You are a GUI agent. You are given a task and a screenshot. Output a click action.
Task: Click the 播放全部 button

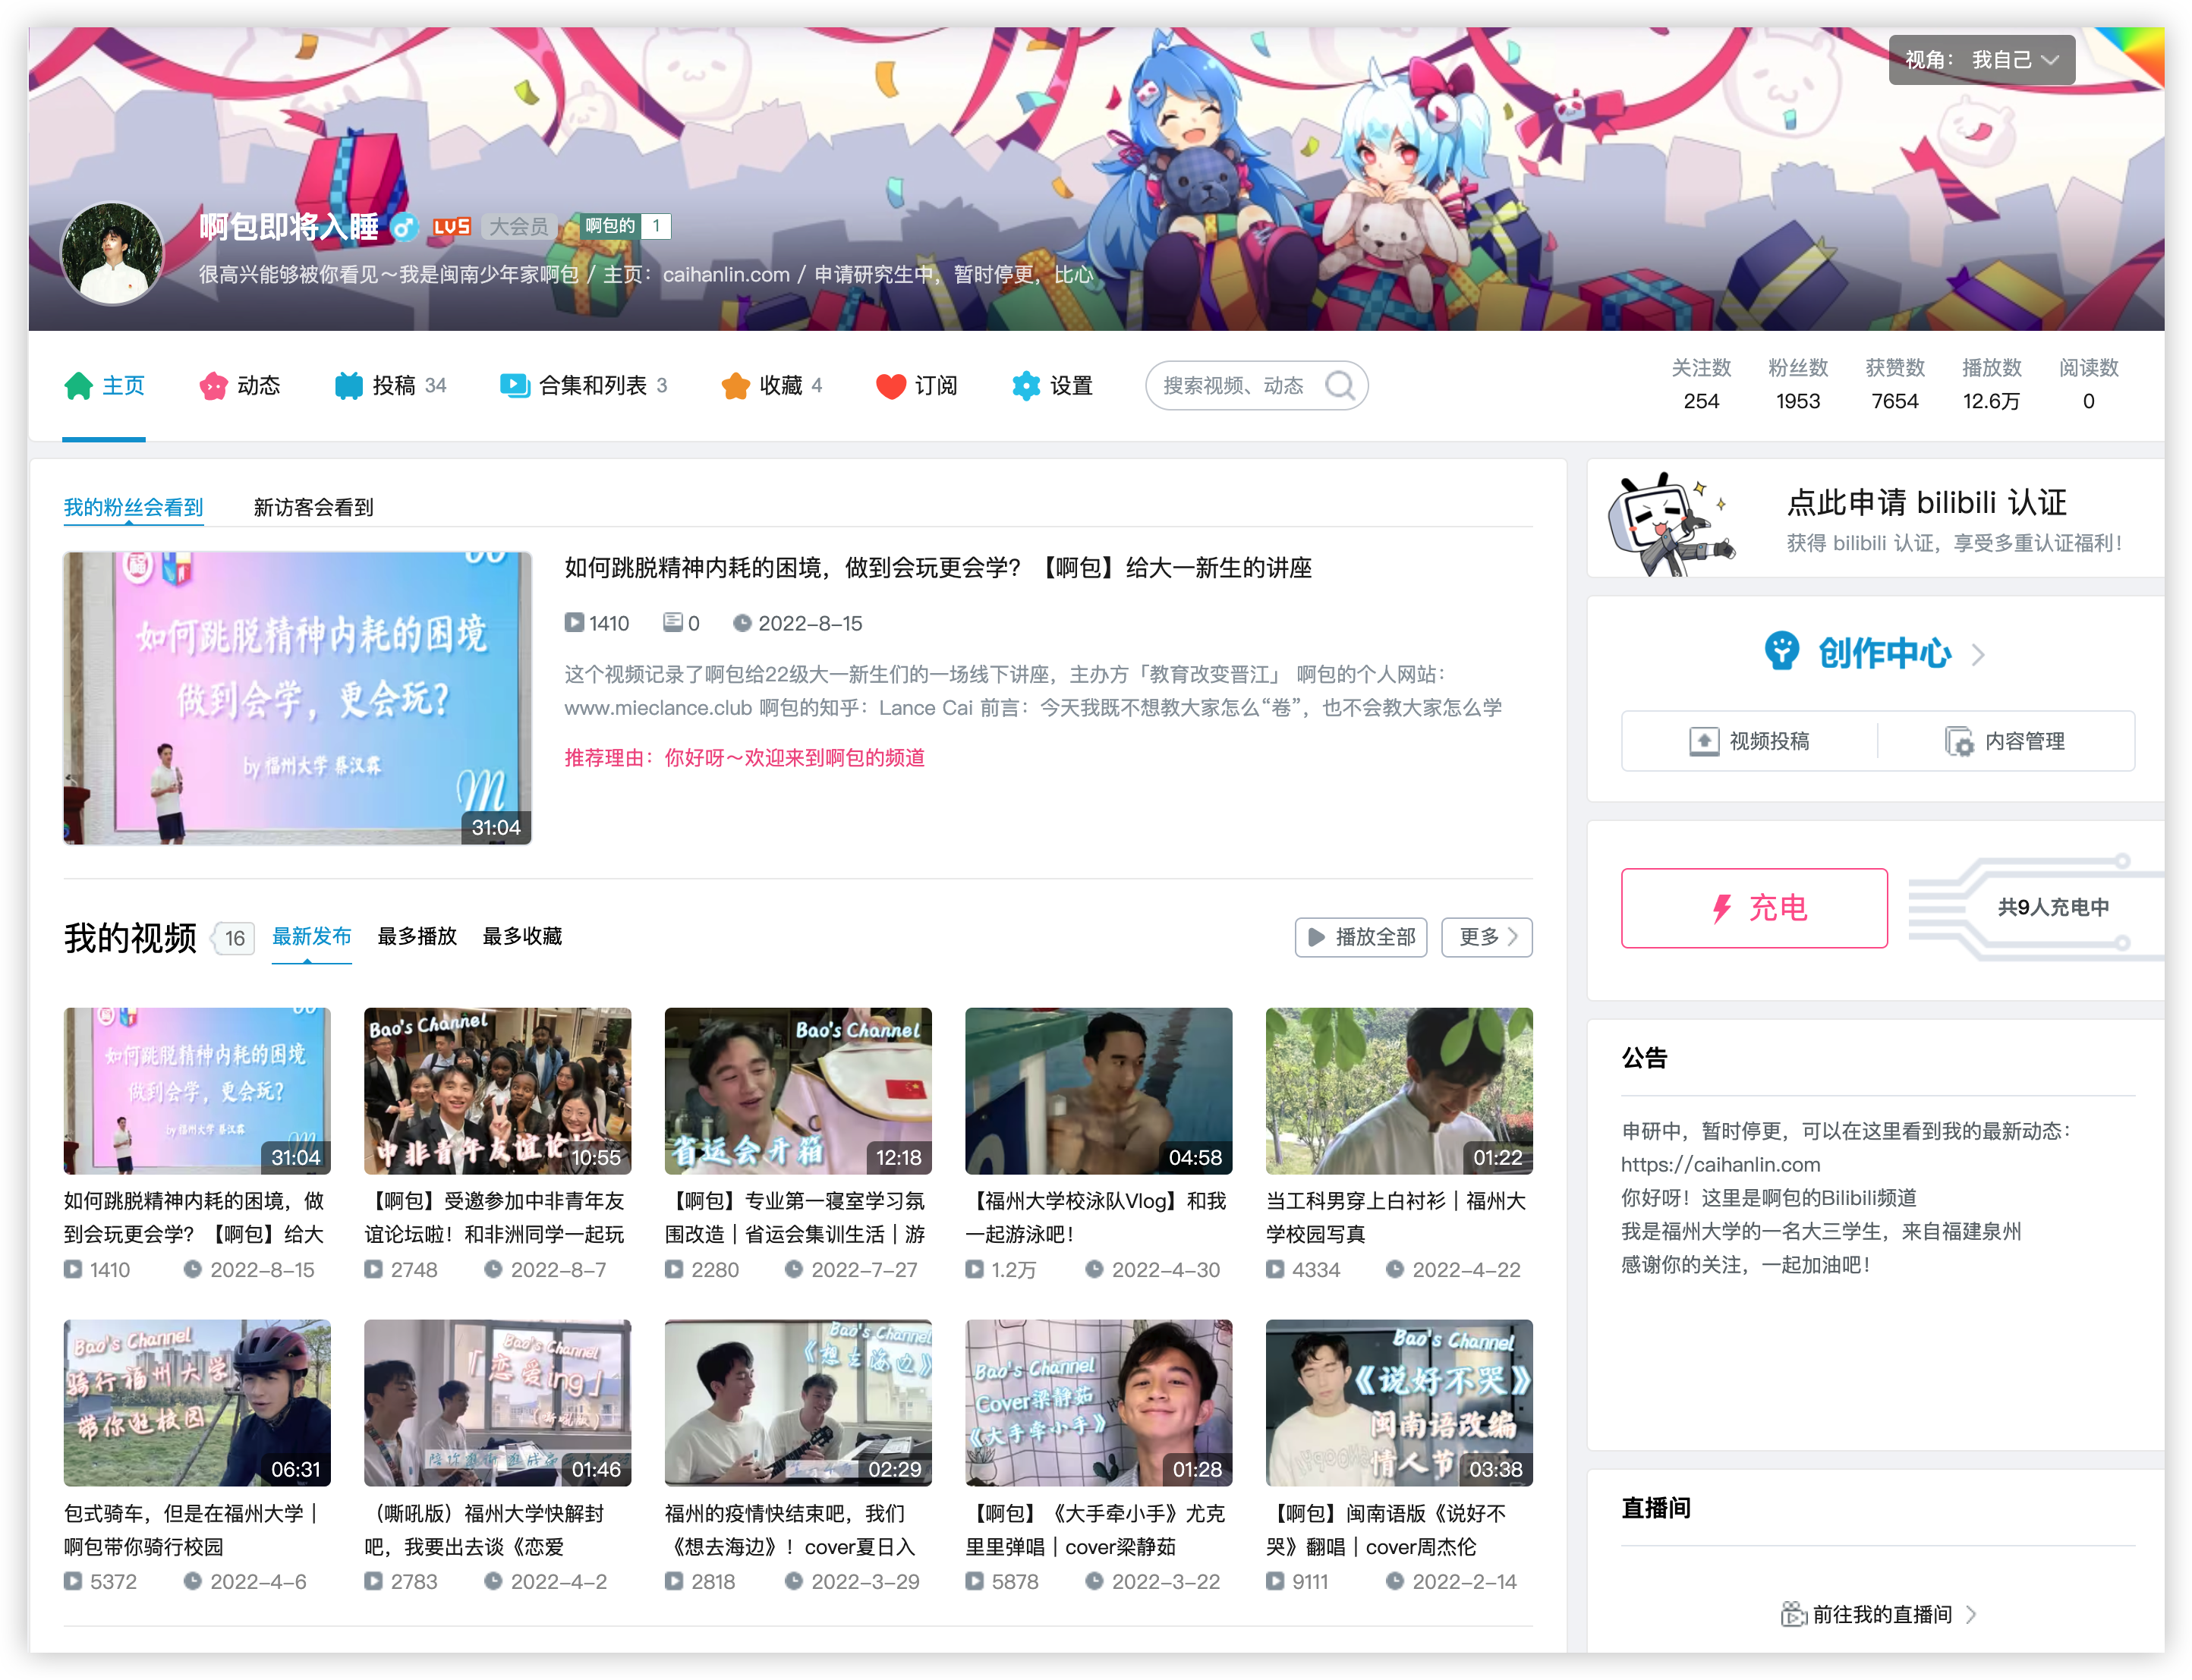(x=1360, y=937)
